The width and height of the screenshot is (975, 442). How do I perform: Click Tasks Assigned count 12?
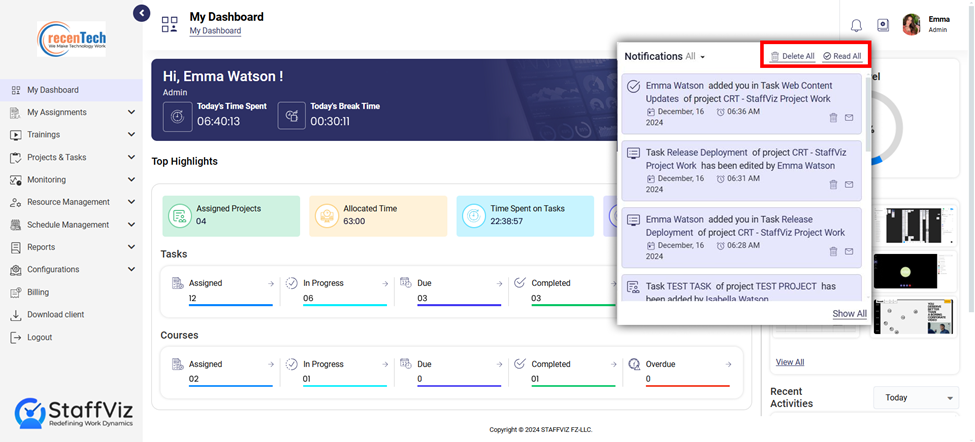coord(193,298)
